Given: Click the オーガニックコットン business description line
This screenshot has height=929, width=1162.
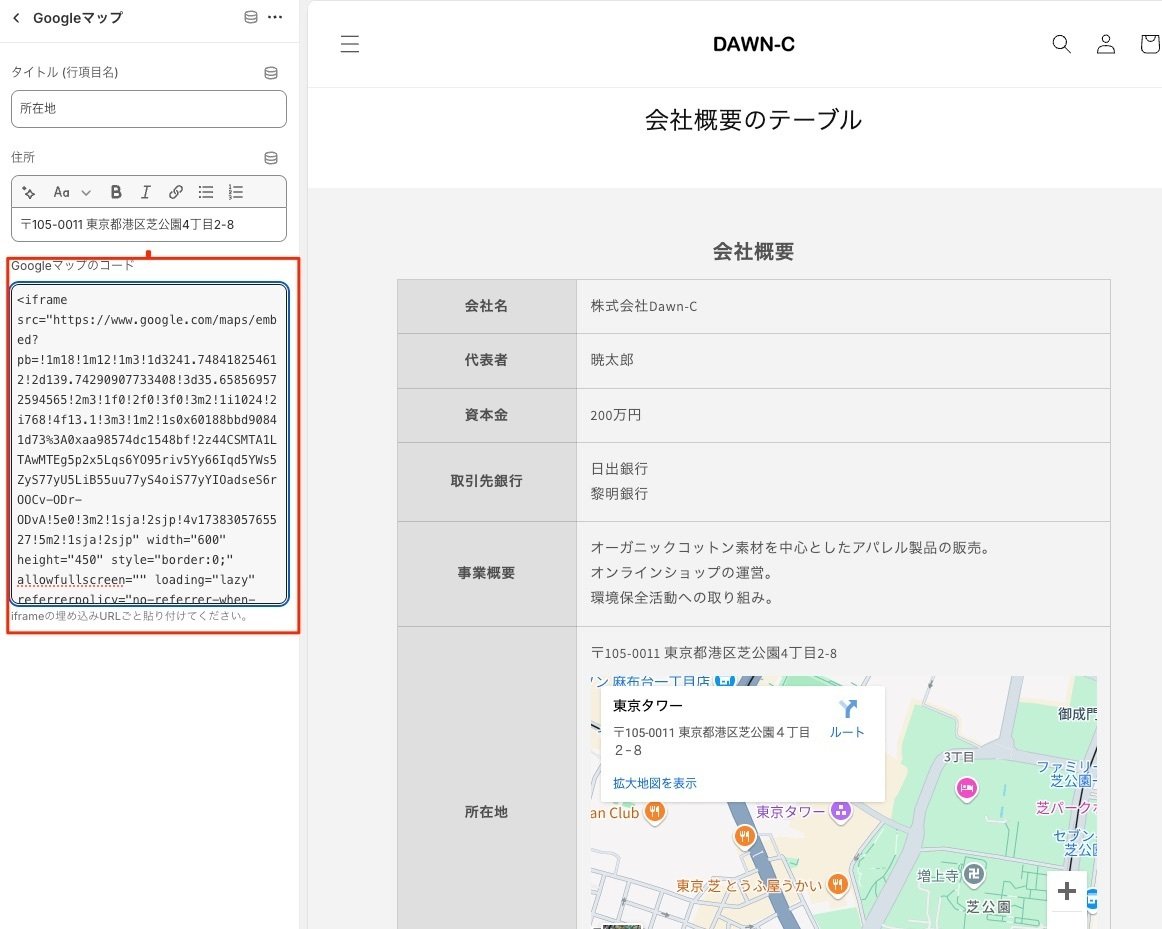Looking at the screenshot, I should point(793,548).
